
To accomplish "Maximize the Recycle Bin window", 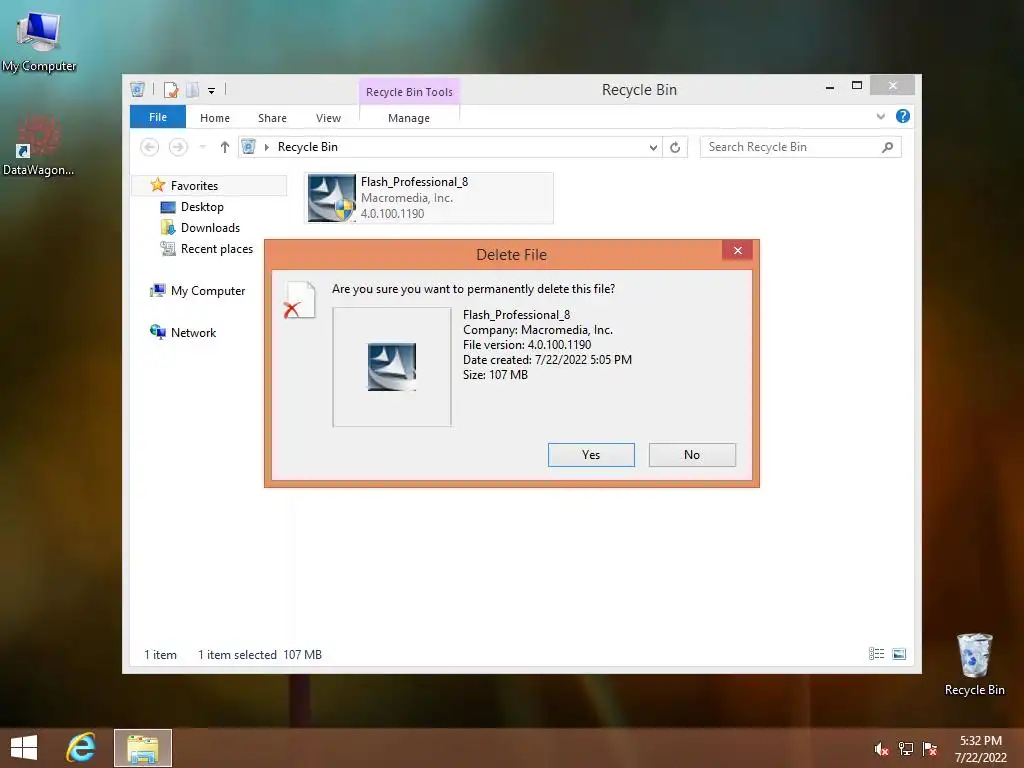I will click(x=857, y=86).
